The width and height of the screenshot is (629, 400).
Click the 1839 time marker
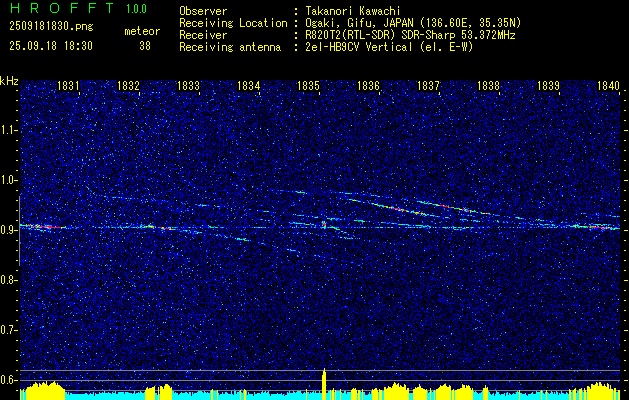pyautogui.click(x=548, y=85)
